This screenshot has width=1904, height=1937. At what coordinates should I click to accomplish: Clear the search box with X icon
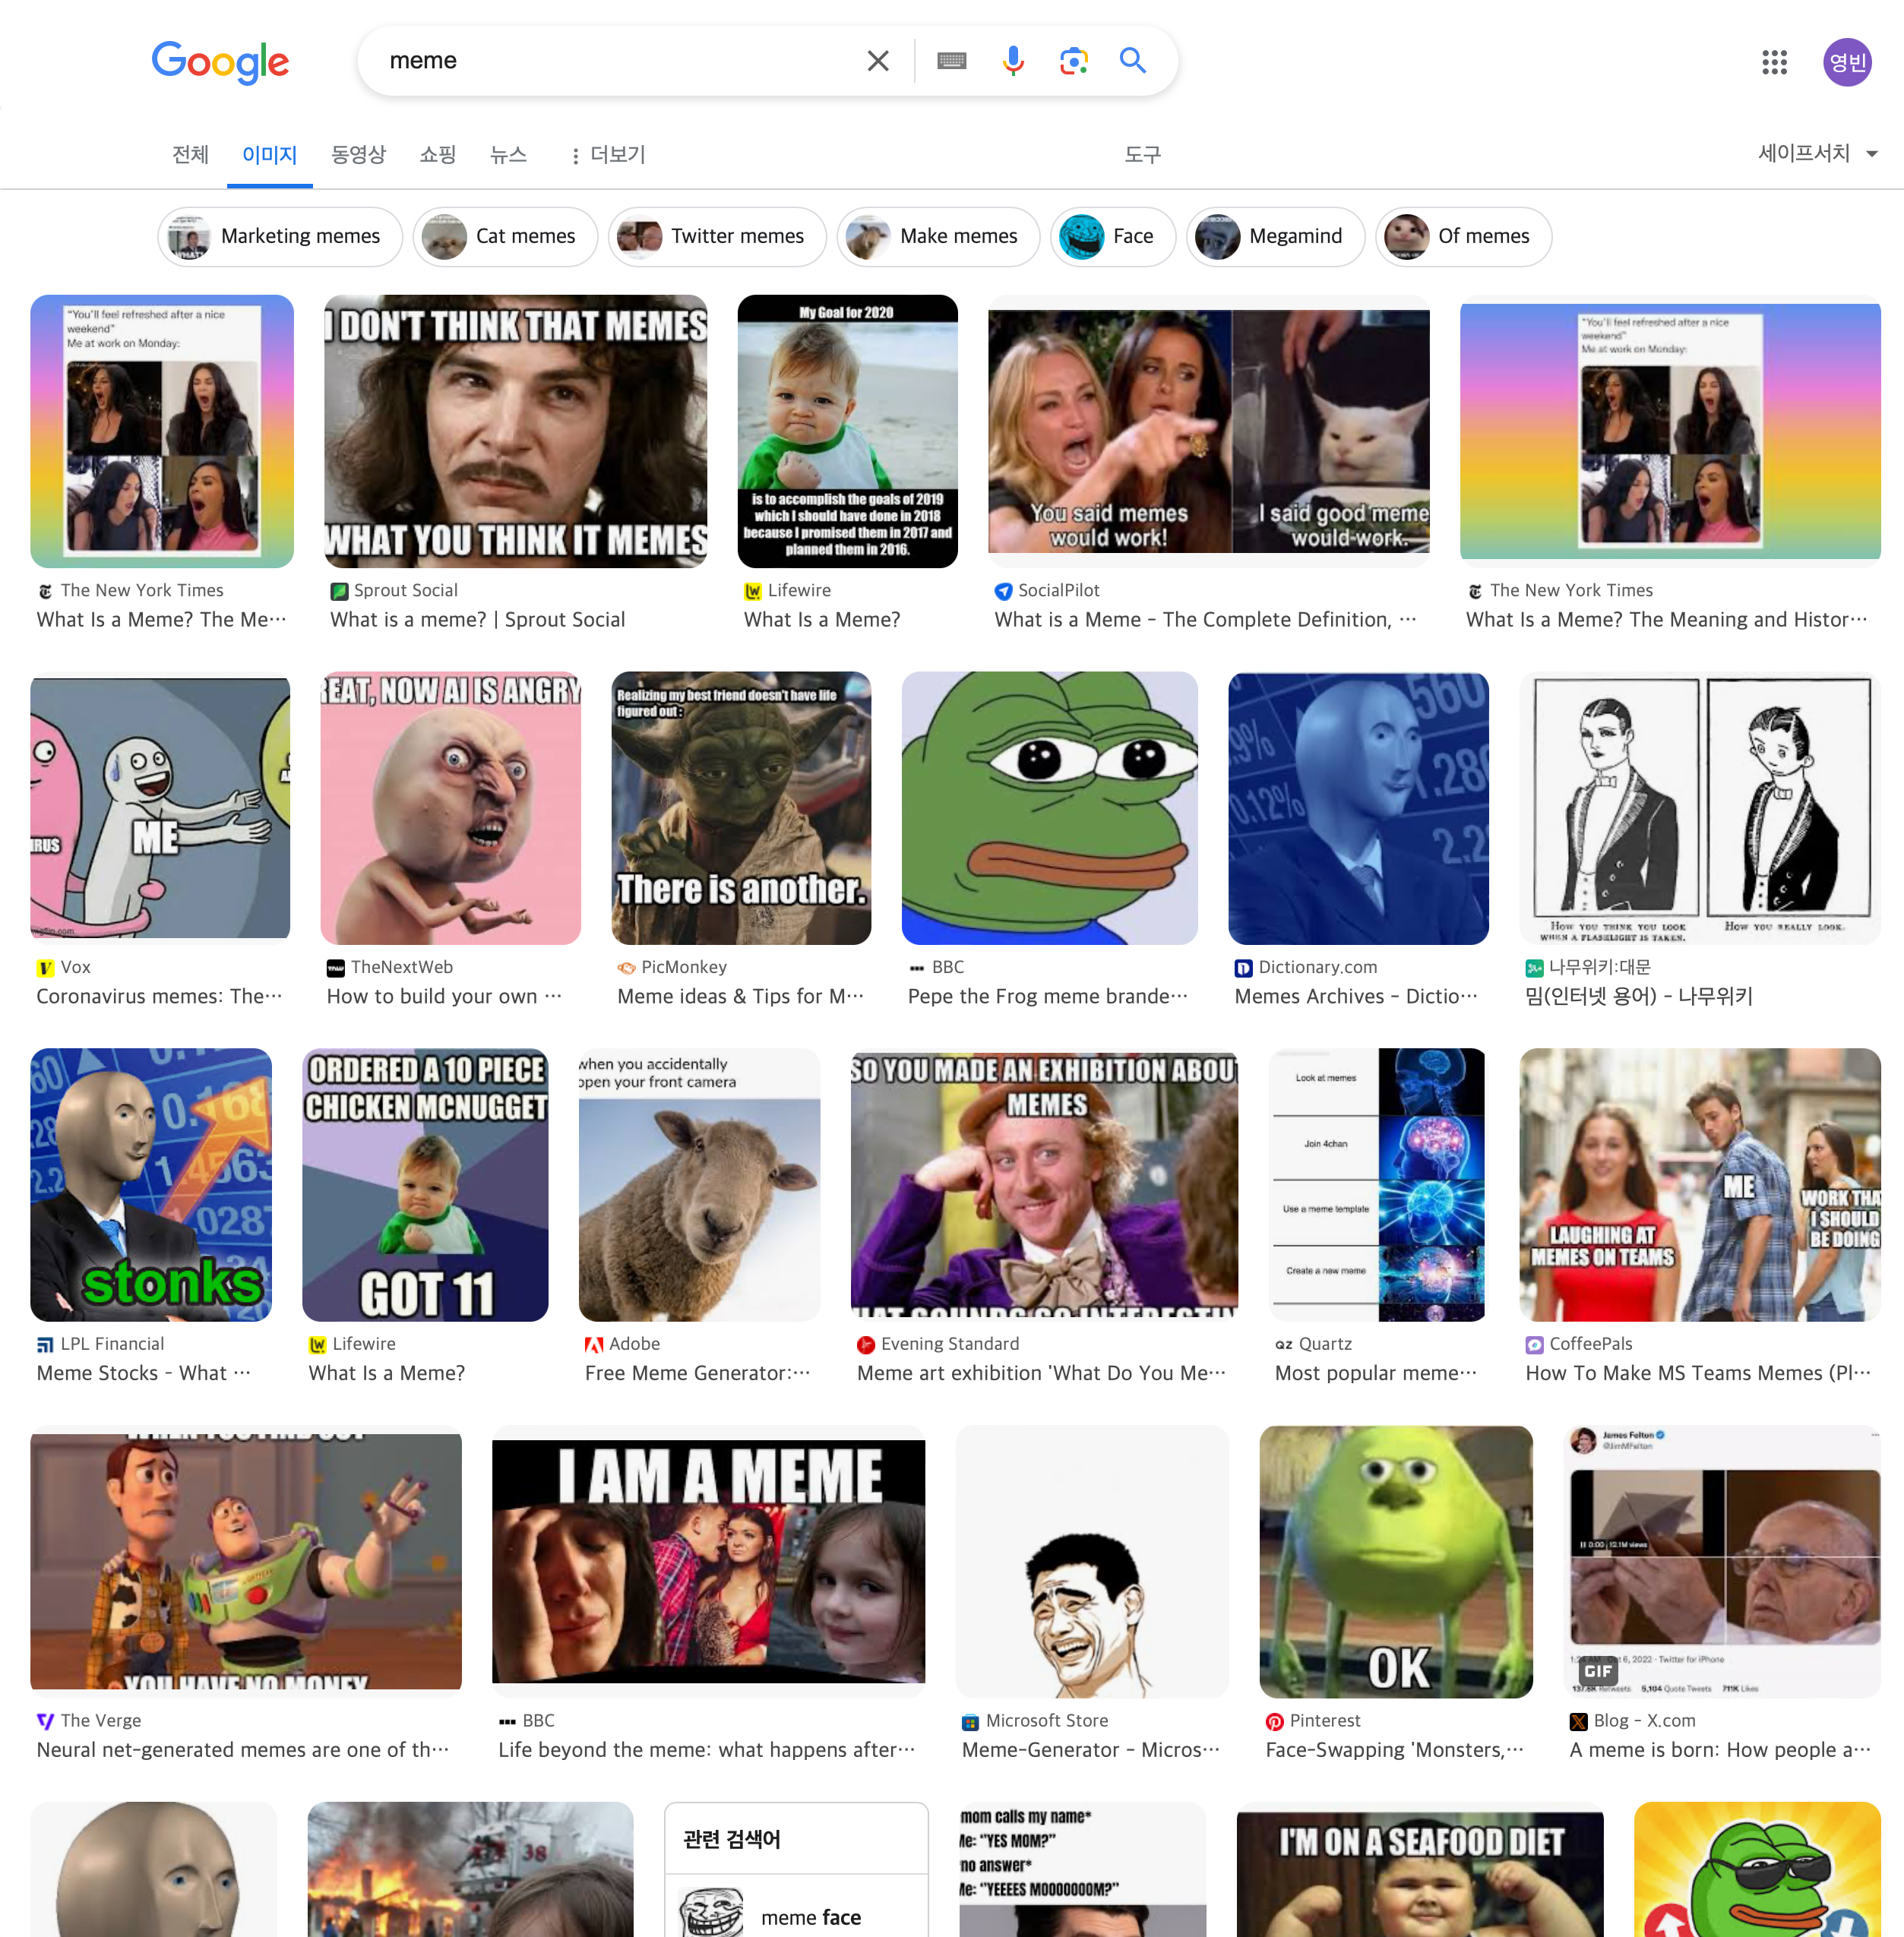click(x=877, y=61)
